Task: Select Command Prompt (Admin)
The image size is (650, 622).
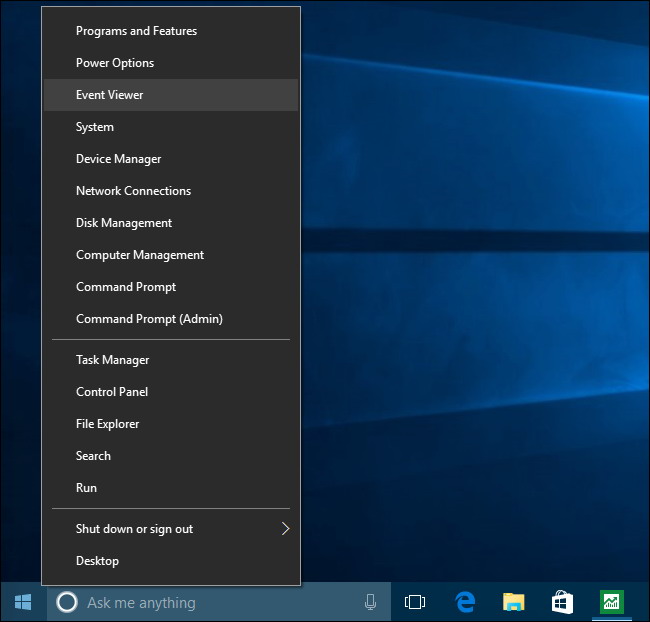Action: point(149,319)
